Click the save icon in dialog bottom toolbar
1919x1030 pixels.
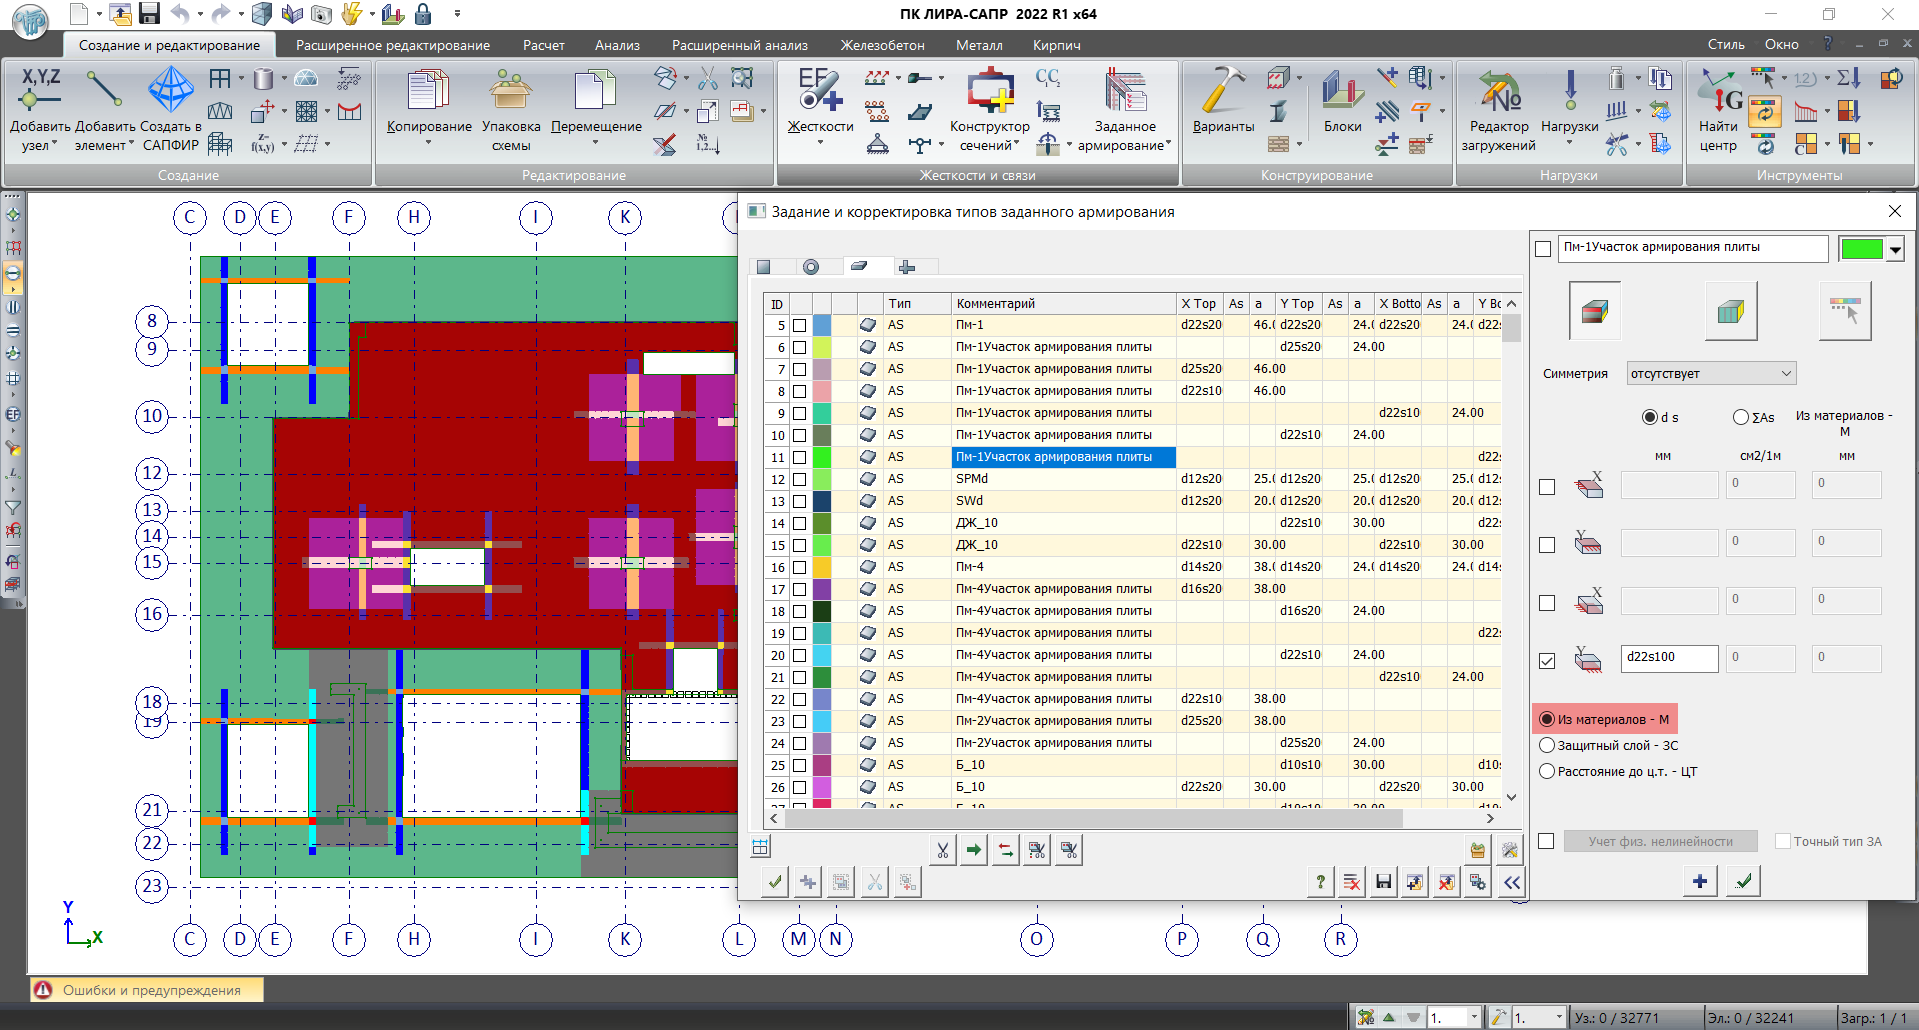[1383, 882]
